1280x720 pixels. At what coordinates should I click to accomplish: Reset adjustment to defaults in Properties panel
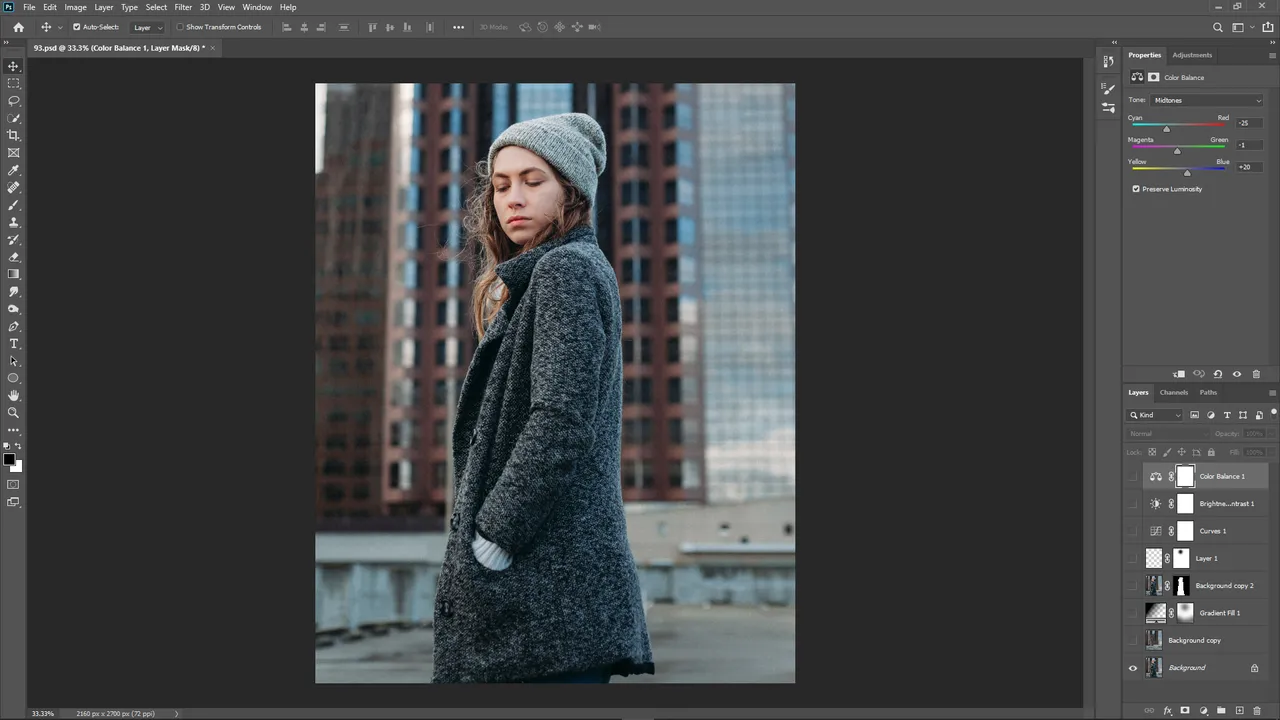[x=1218, y=374]
